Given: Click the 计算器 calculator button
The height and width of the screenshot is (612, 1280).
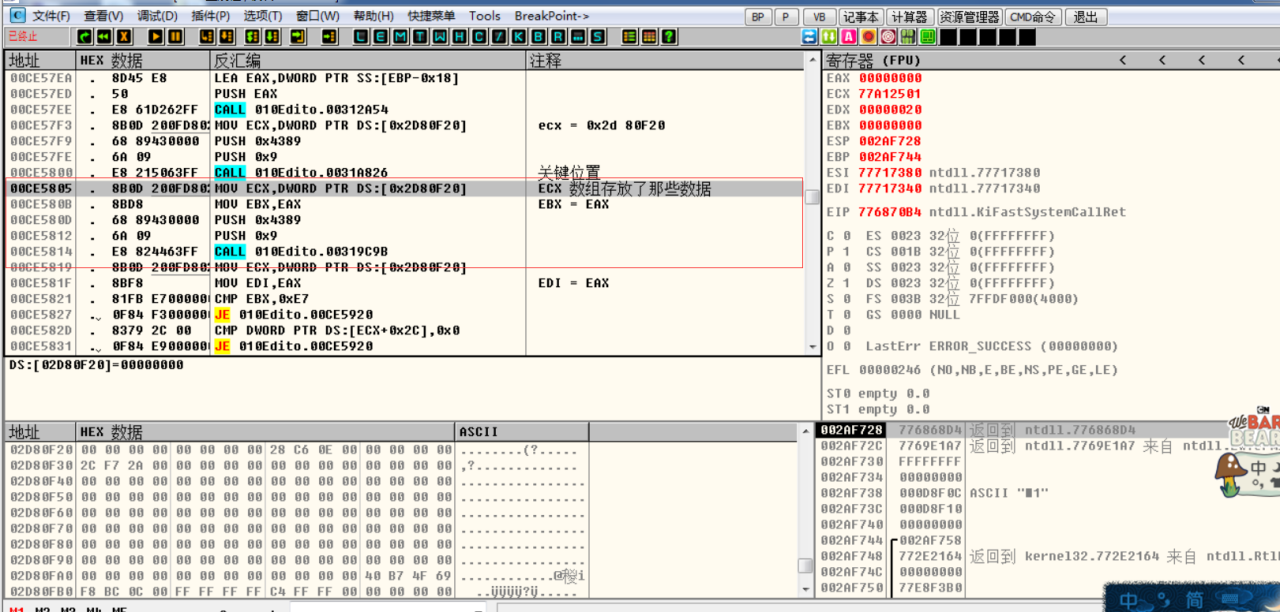Looking at the screenshot, I should (909, 17).
